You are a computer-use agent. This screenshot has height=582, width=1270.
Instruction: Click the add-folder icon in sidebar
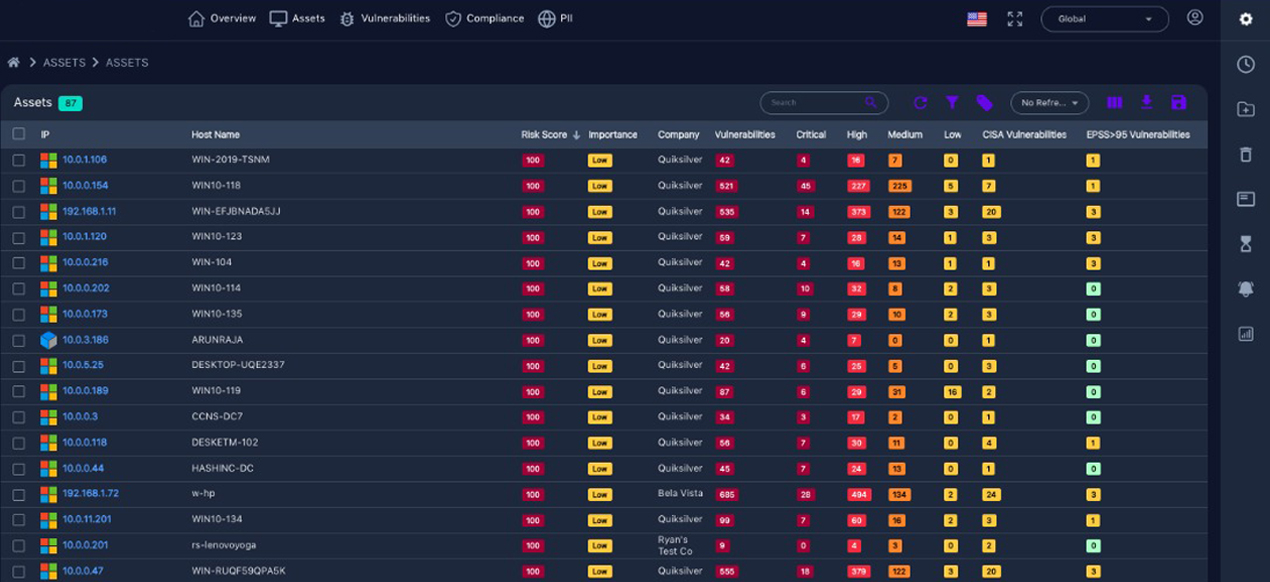(1246, 109)
